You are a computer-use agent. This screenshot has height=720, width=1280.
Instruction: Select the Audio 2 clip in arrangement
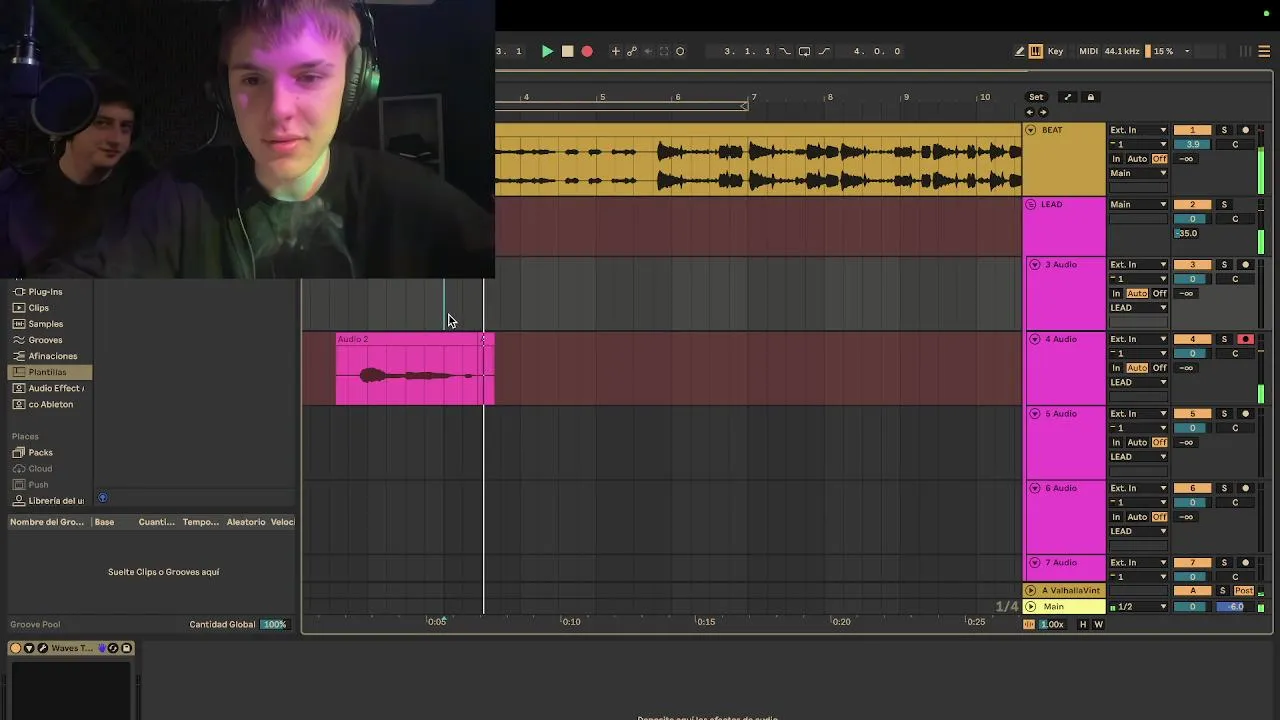pos(415,370)
